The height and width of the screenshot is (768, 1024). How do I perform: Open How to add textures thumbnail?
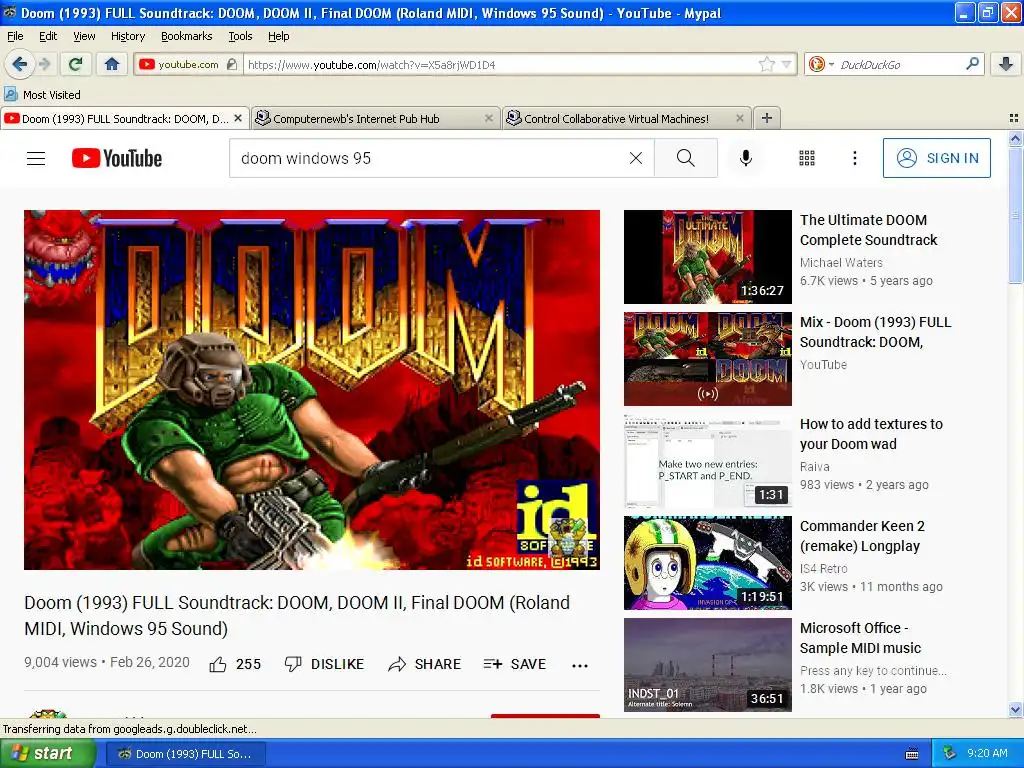point(707,460)
